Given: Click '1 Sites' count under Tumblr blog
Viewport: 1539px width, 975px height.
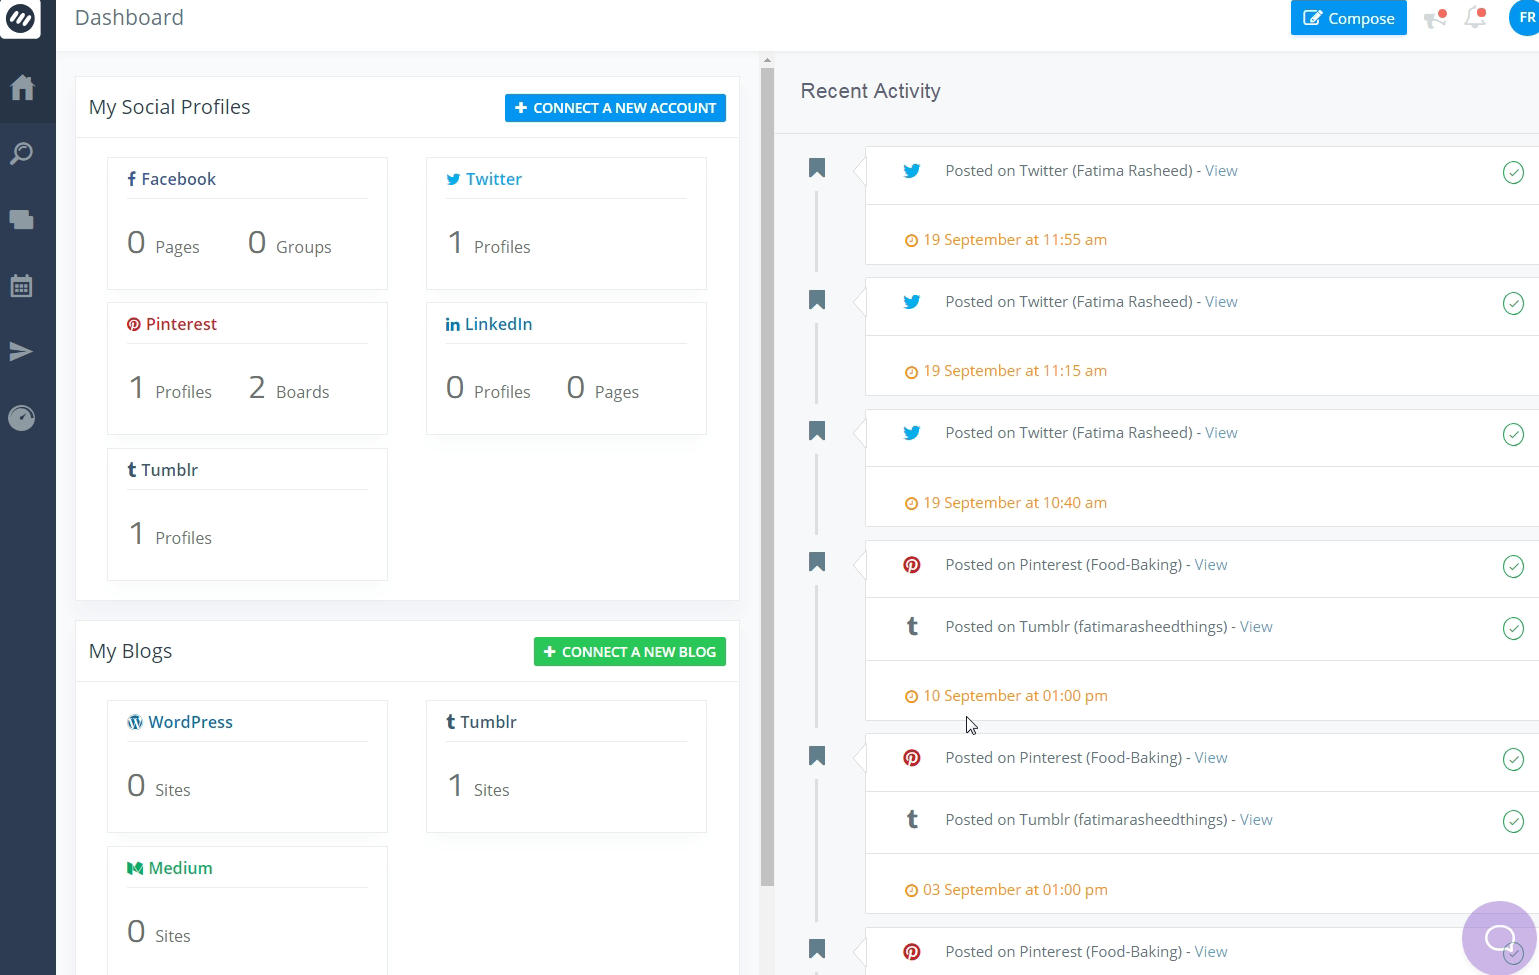Looking at the screenshot, I should (478, 786).
